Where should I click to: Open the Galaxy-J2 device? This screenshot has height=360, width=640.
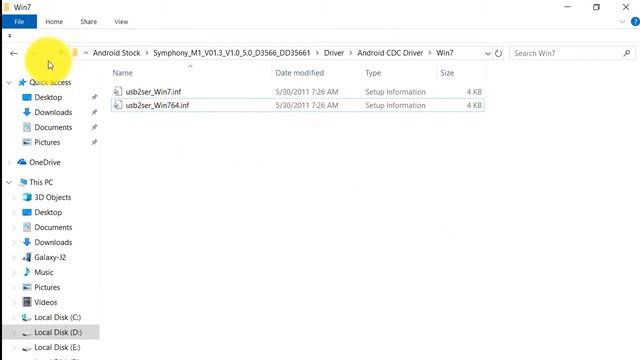[50, 257]
